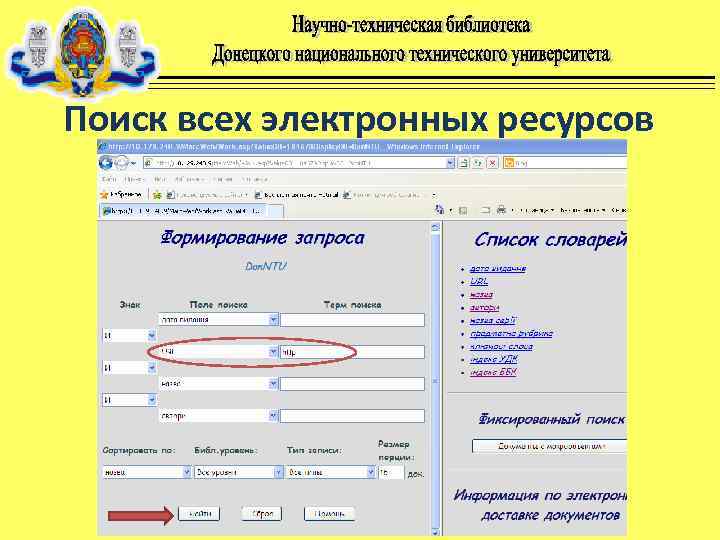
Task: Click the browser Back arrow button
Action: (x=106, y=163)
